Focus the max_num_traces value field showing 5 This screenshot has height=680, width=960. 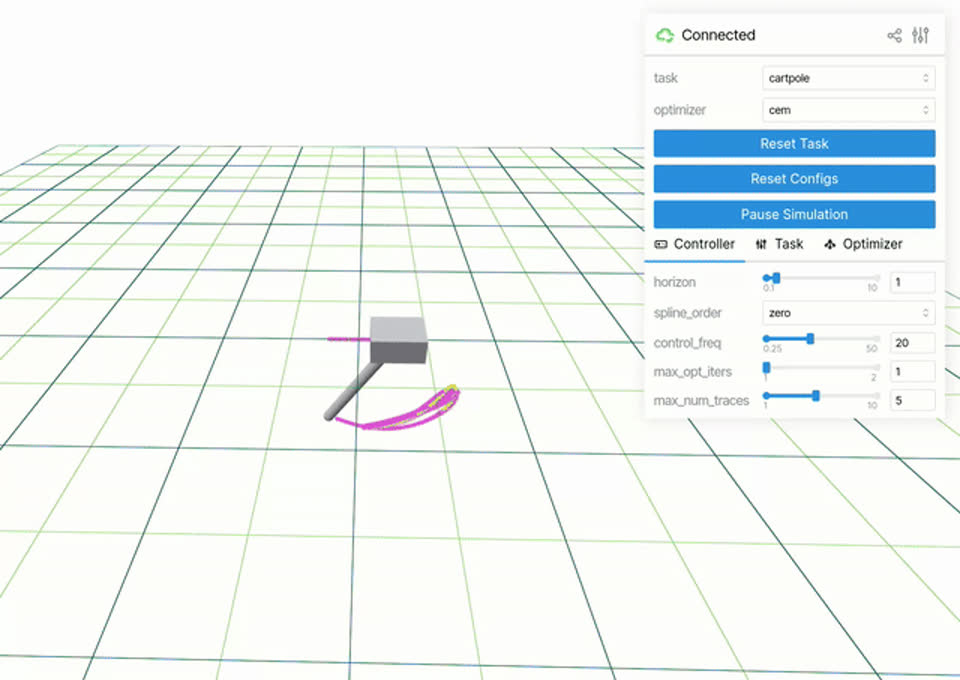[x=912, y=400]
